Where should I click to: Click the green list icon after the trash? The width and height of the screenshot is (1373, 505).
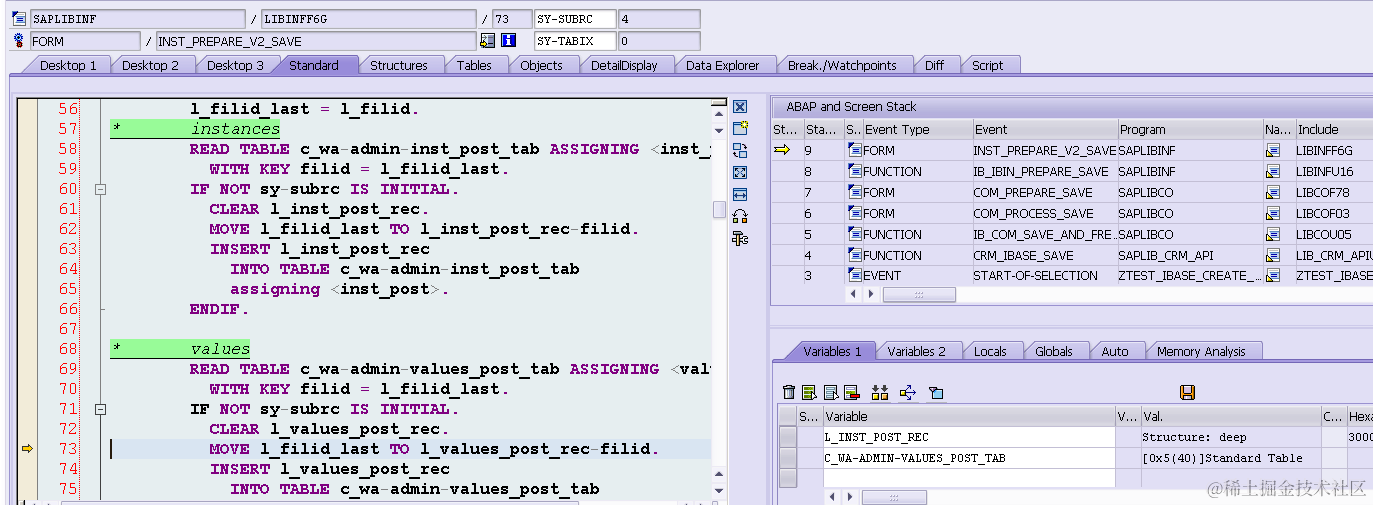click(x=809, y=392)
